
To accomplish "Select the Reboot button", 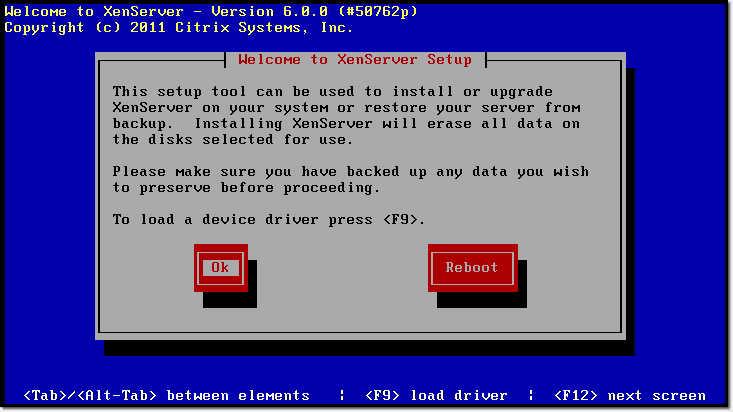I will [472, 268].
